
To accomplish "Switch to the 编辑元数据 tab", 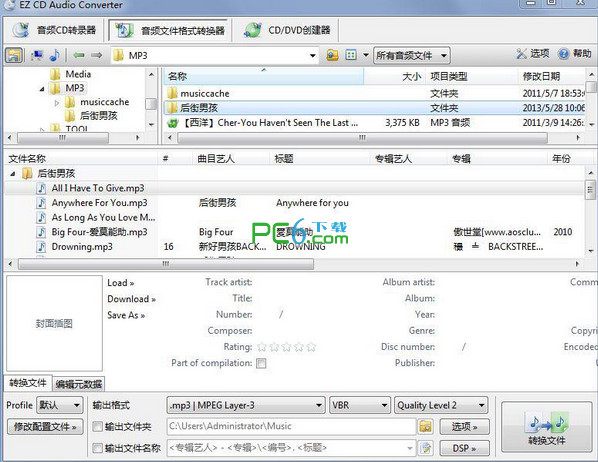I will pyautogui.click(x=79, y=384).
